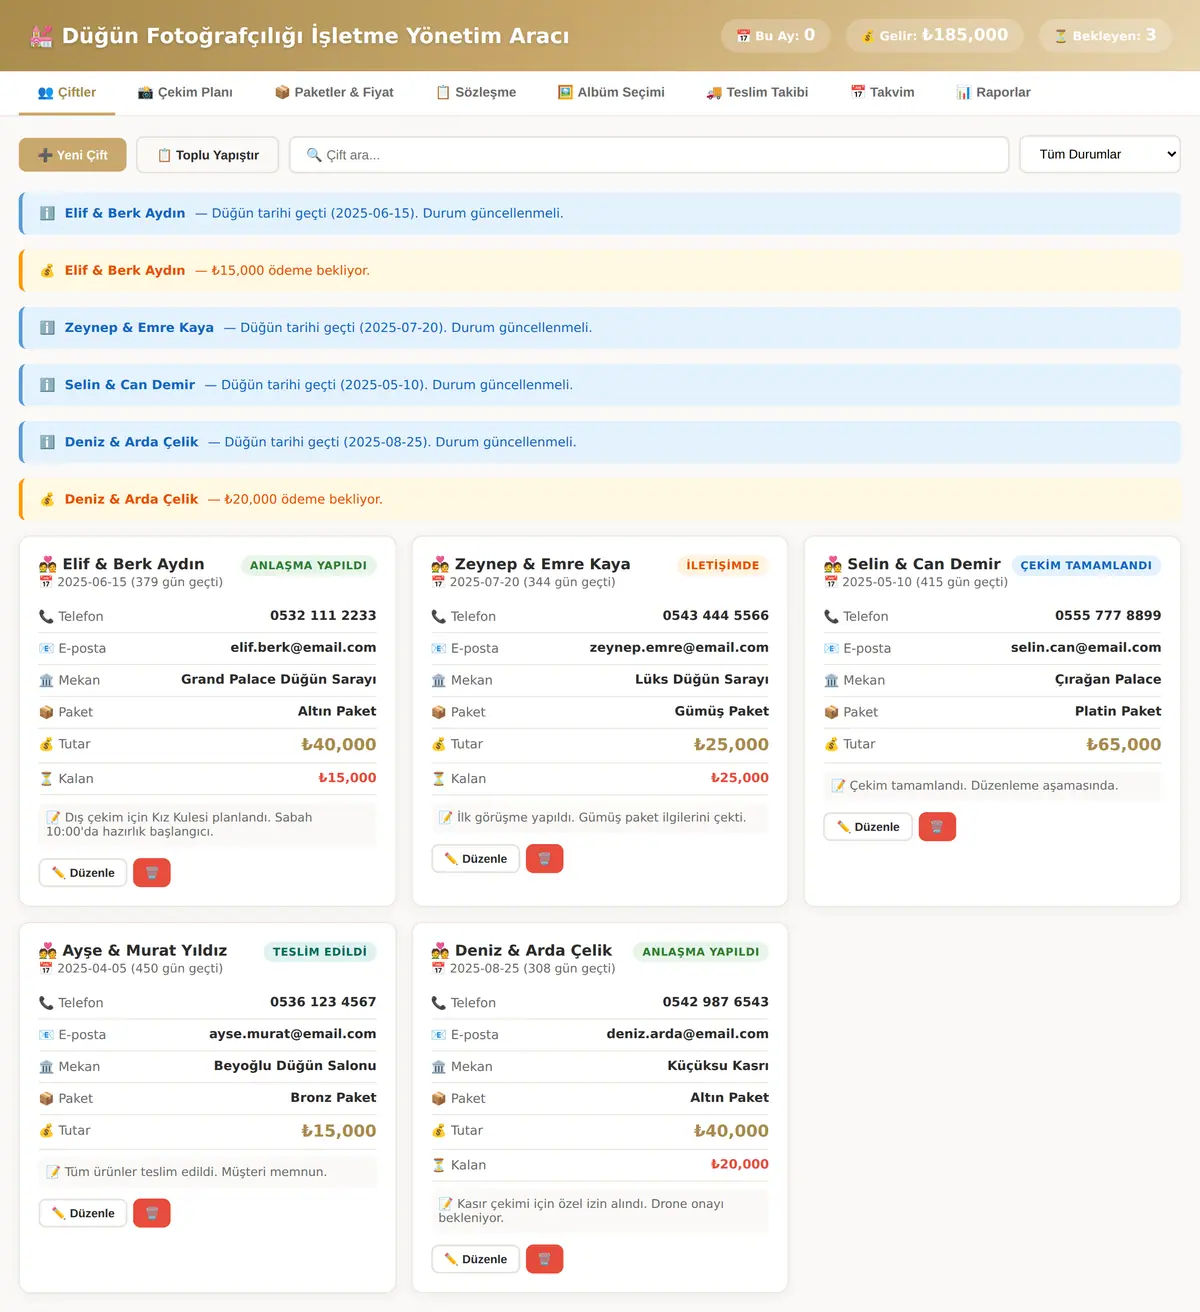Click the İLETİŞİMDE status badge
The image size is (1200, 1312).
point(723,565)
